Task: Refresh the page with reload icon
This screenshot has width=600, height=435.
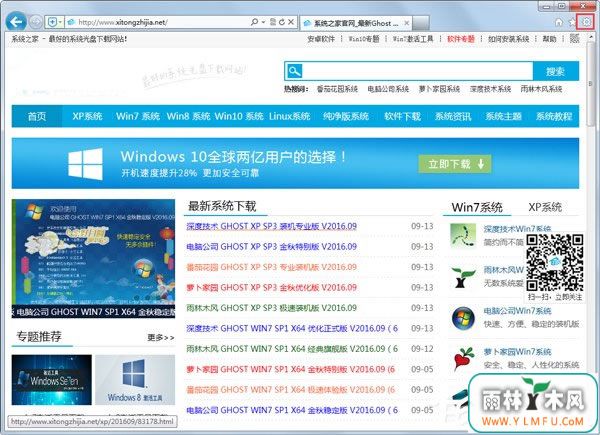Action: pyautogui.click(x=282, y=22)
